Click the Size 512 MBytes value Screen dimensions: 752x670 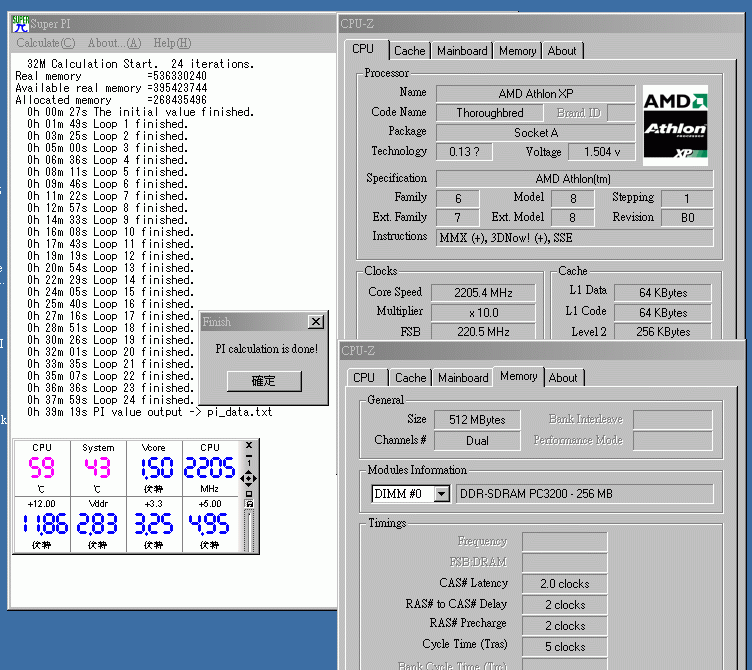tap(477, 420)
